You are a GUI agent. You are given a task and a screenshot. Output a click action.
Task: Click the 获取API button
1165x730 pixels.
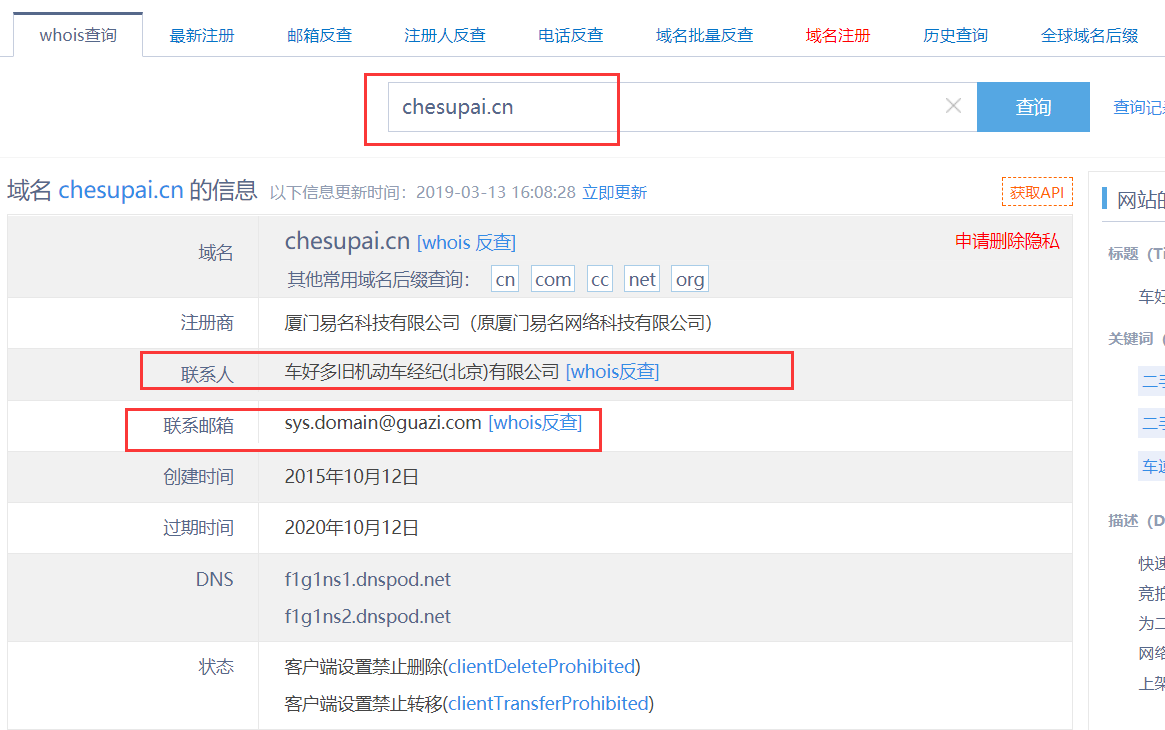(x=1036, y=192)
